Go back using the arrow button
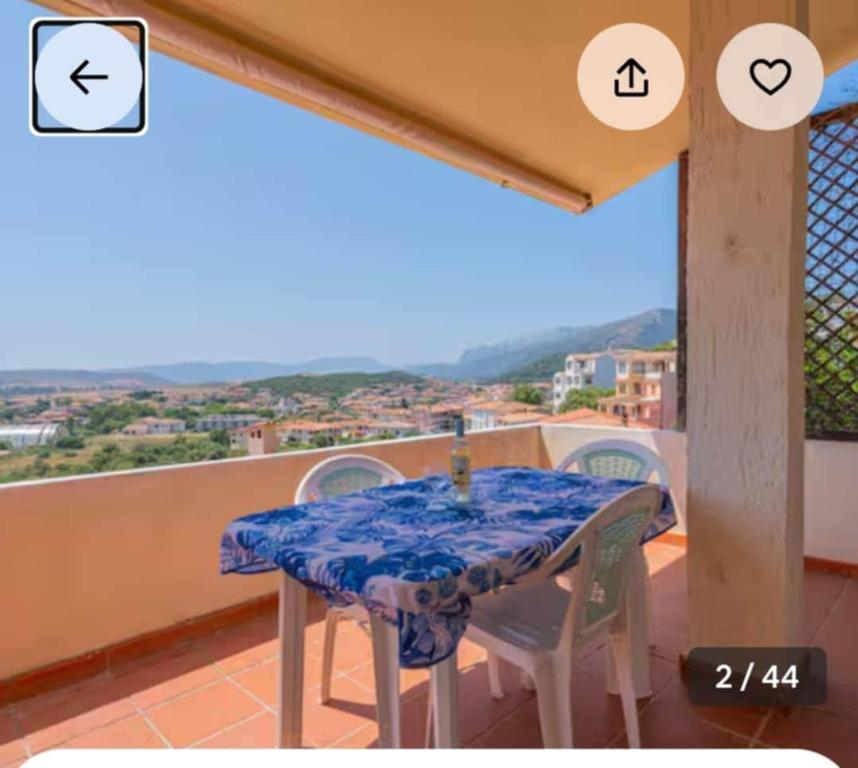 click(88, 77)
